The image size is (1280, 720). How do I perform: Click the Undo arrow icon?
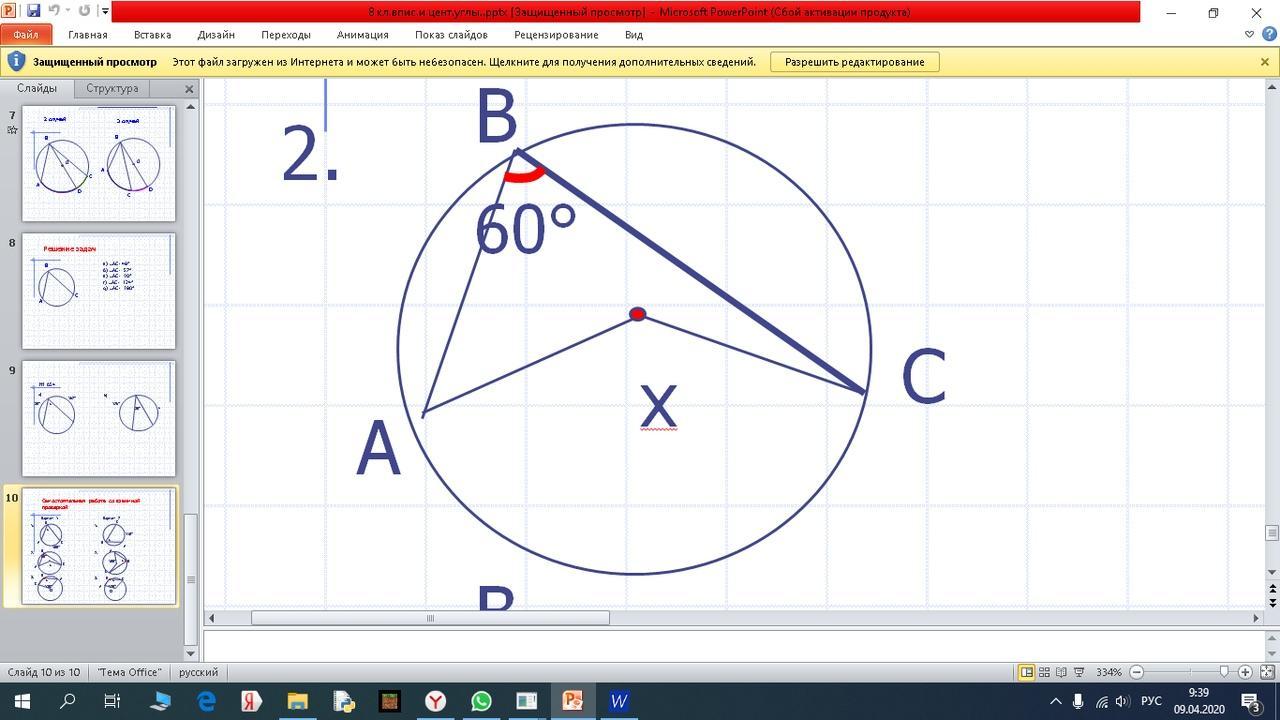[54, 11]
